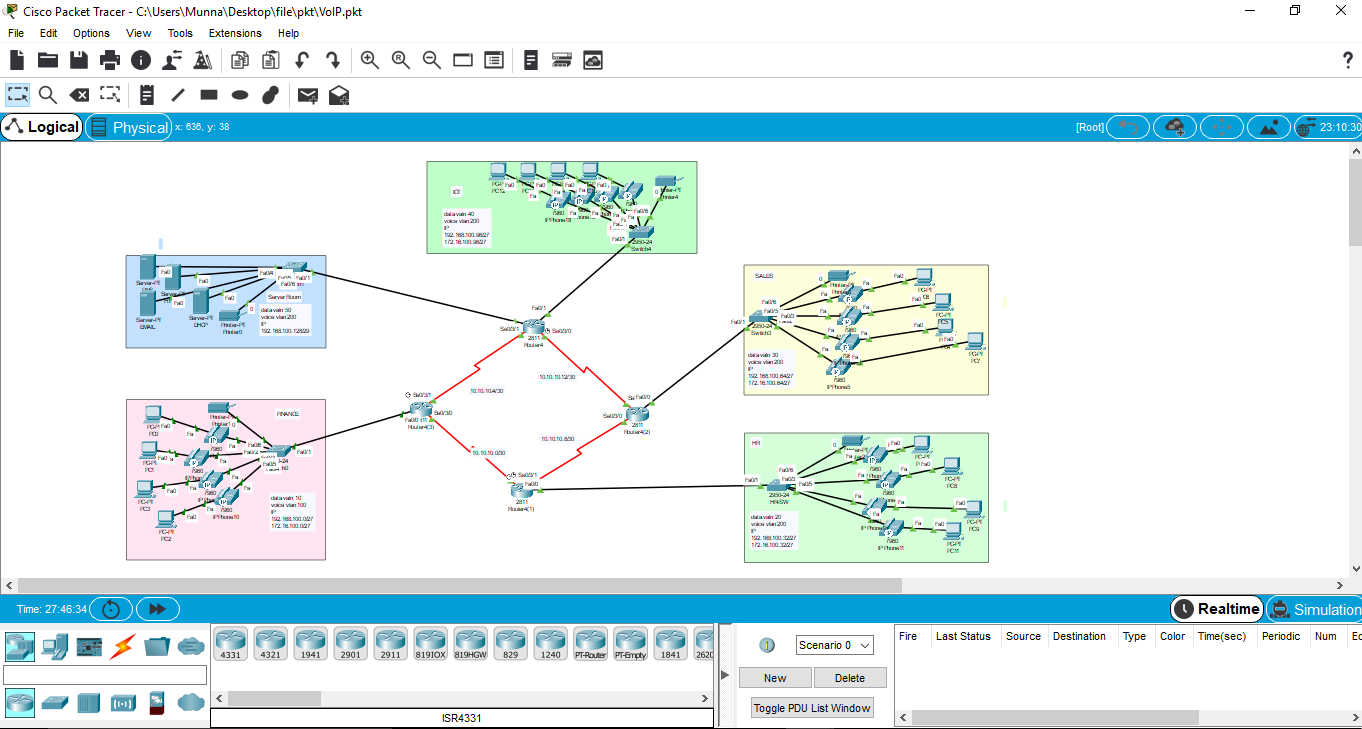The image size is (1362, 729).
Task: Click the device search input field
Action: pyautogui.click(x=105, y=675)
